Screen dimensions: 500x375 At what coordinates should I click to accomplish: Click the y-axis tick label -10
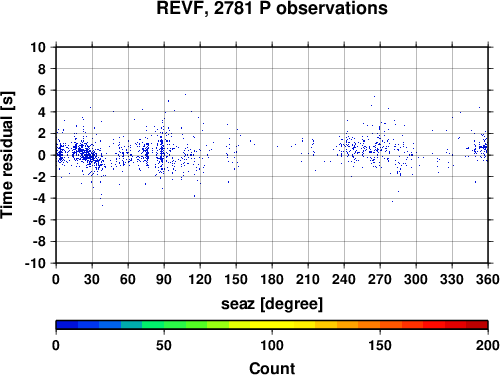[x=35, y=263]
